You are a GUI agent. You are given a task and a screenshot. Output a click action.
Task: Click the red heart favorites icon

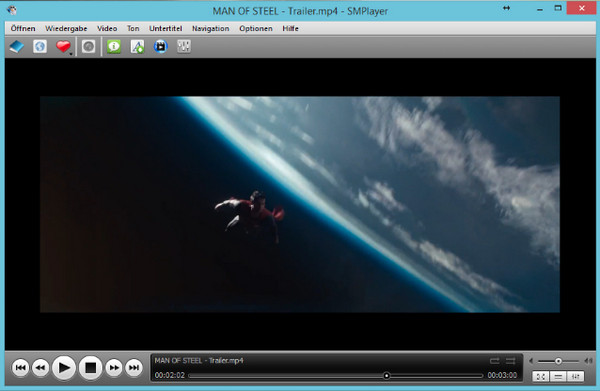[63, 46]
